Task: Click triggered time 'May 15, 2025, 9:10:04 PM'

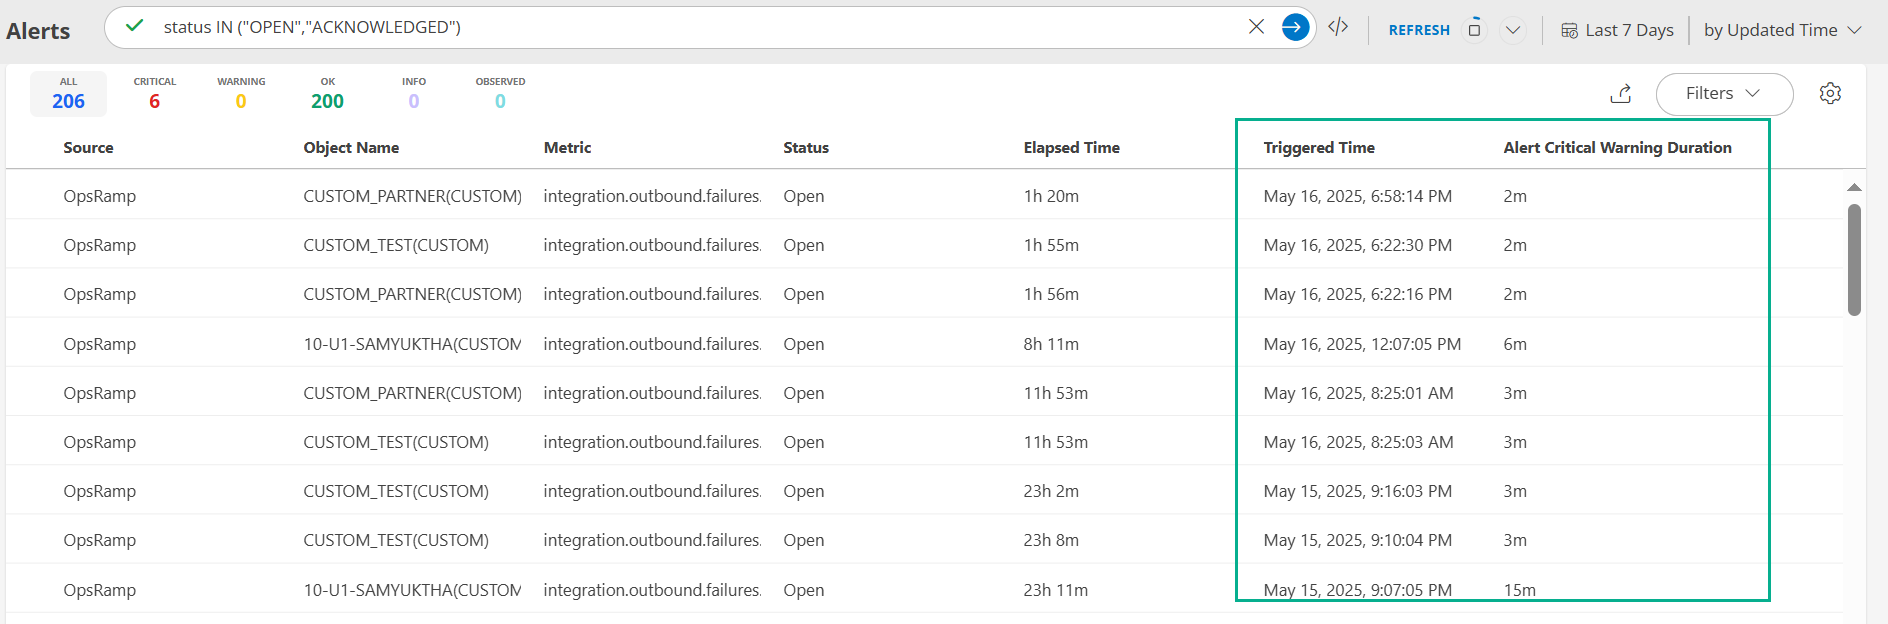Action: (1357, 540)
